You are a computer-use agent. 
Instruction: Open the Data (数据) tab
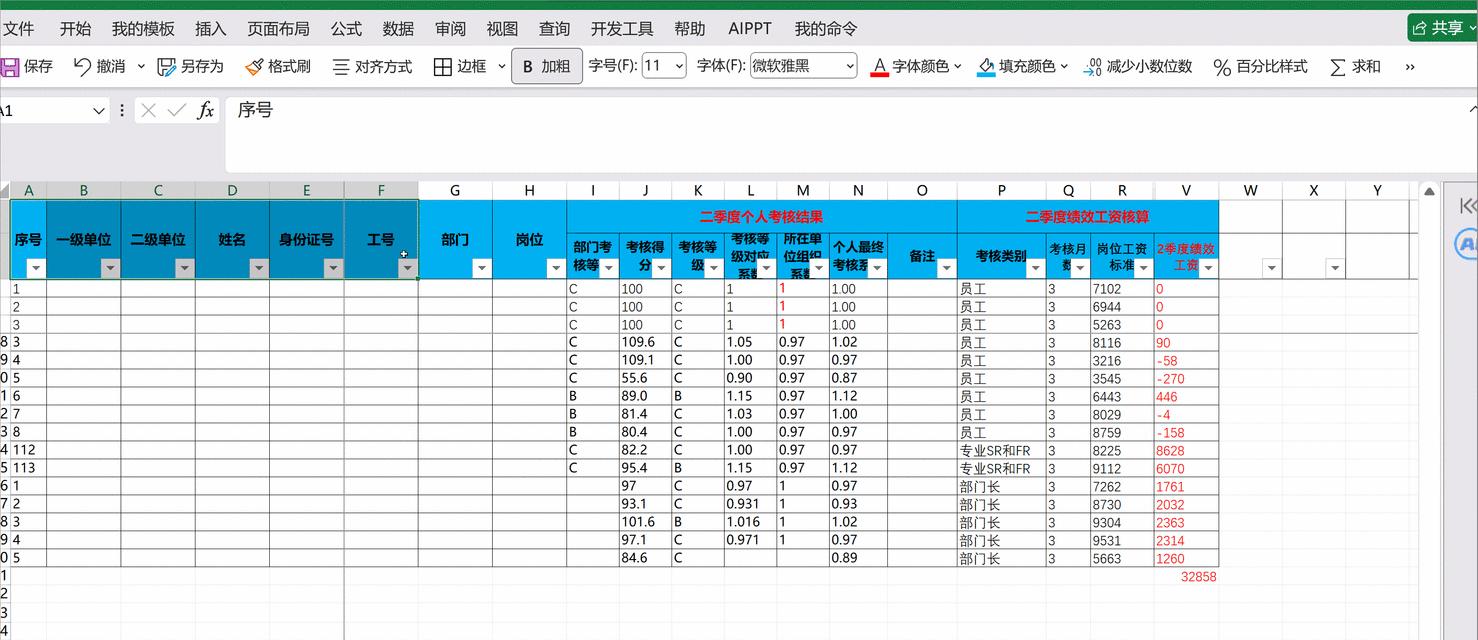(398, 29)
